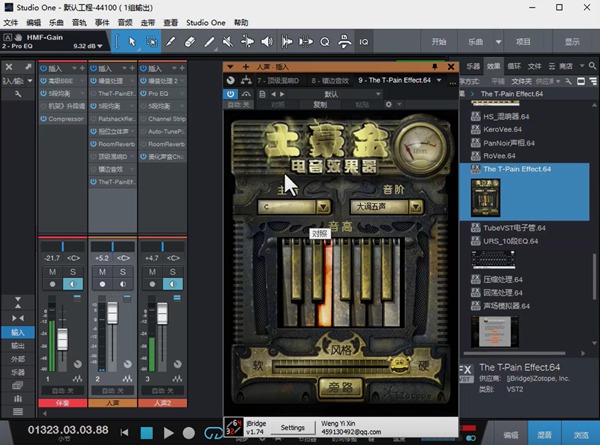Screen dimensions: 600x445
Task: Select the Listen (speaker) tool
Action: click(267, 41)
